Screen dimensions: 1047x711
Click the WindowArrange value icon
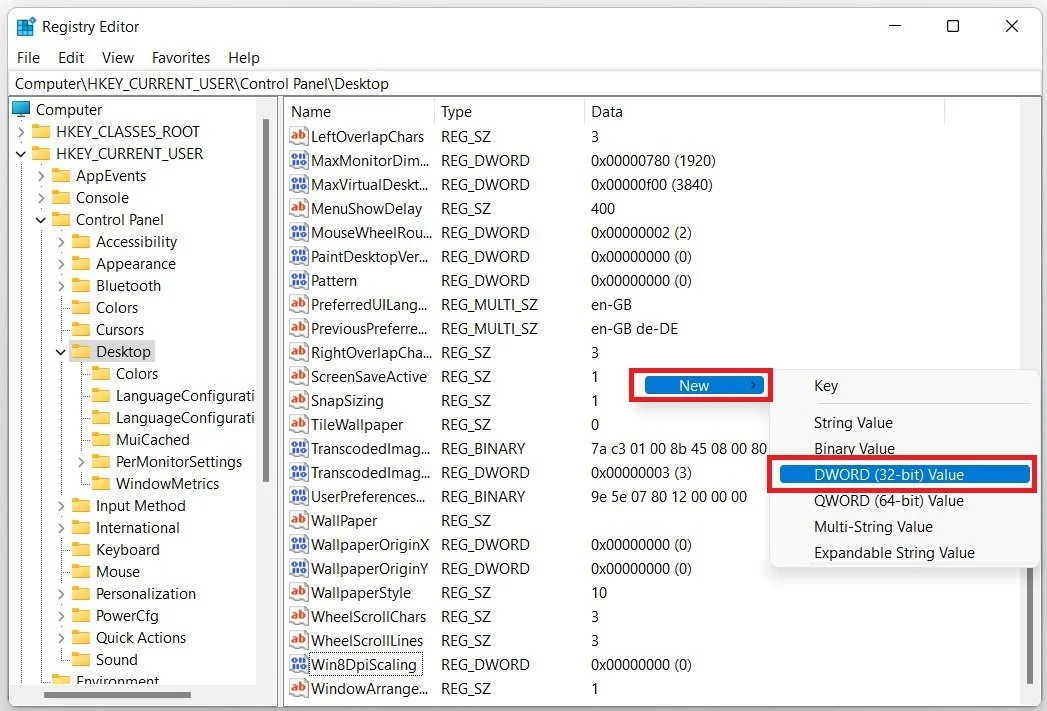(298, 688)
